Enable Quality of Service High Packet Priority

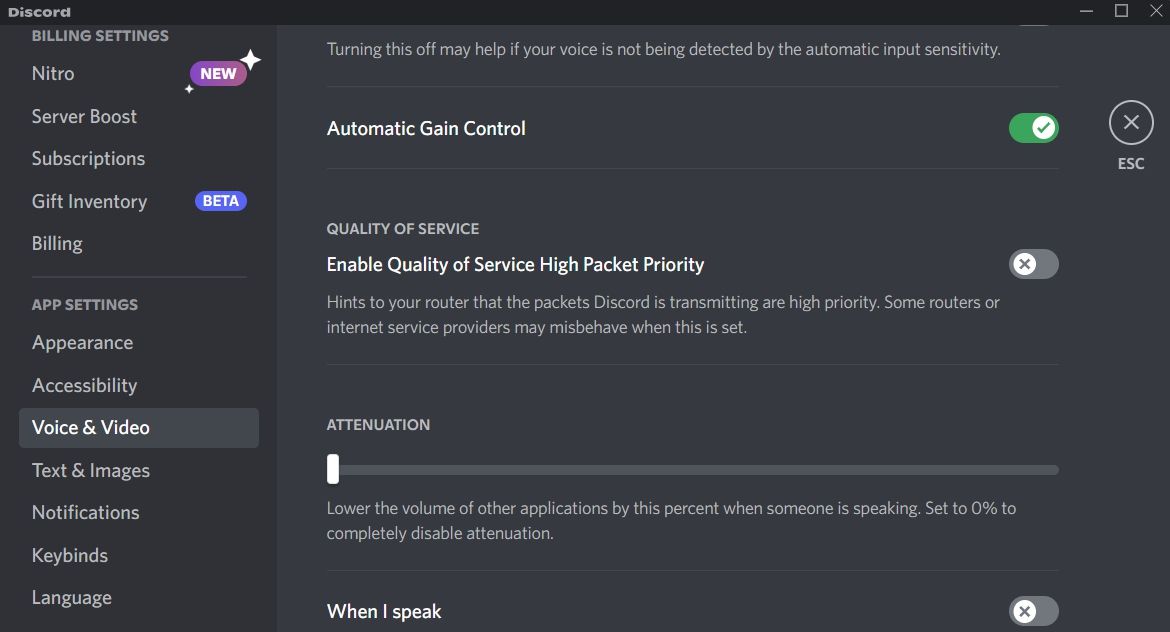[1033, 264]
